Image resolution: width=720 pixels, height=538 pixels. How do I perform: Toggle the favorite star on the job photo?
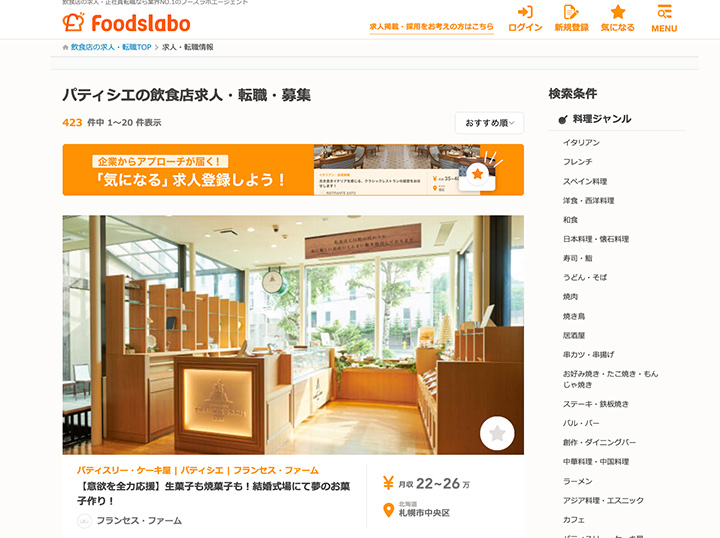pos(497,433)
